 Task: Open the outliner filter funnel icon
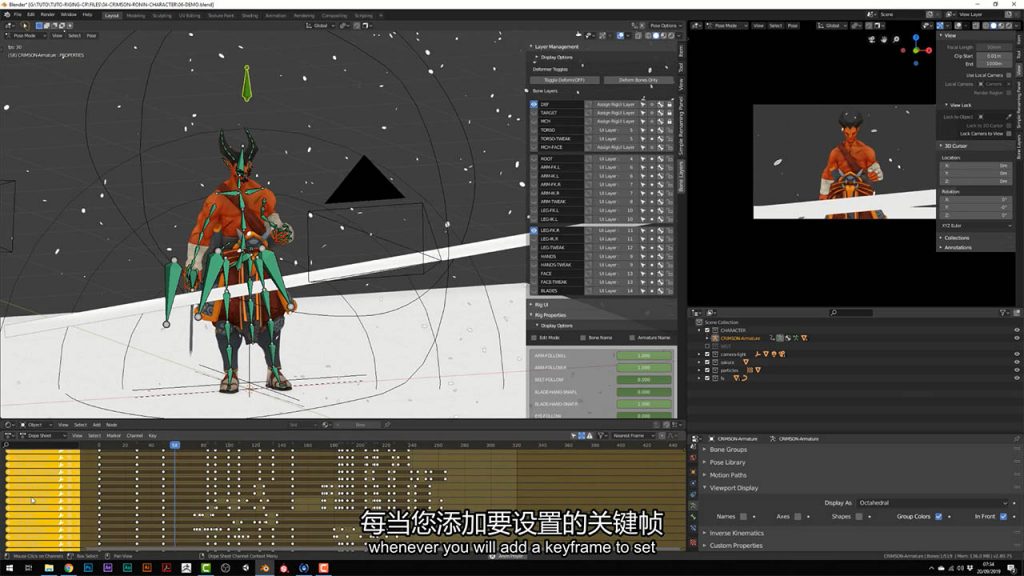pos(1004,313)
